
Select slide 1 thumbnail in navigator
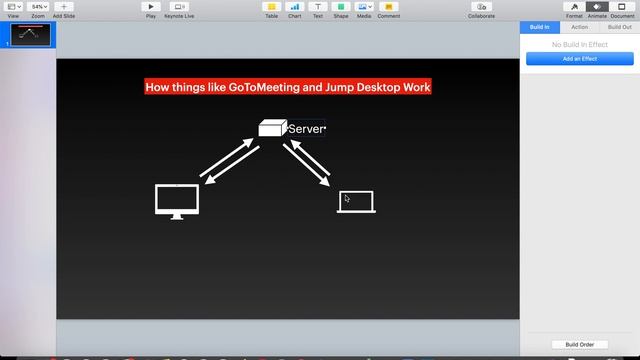31,35
